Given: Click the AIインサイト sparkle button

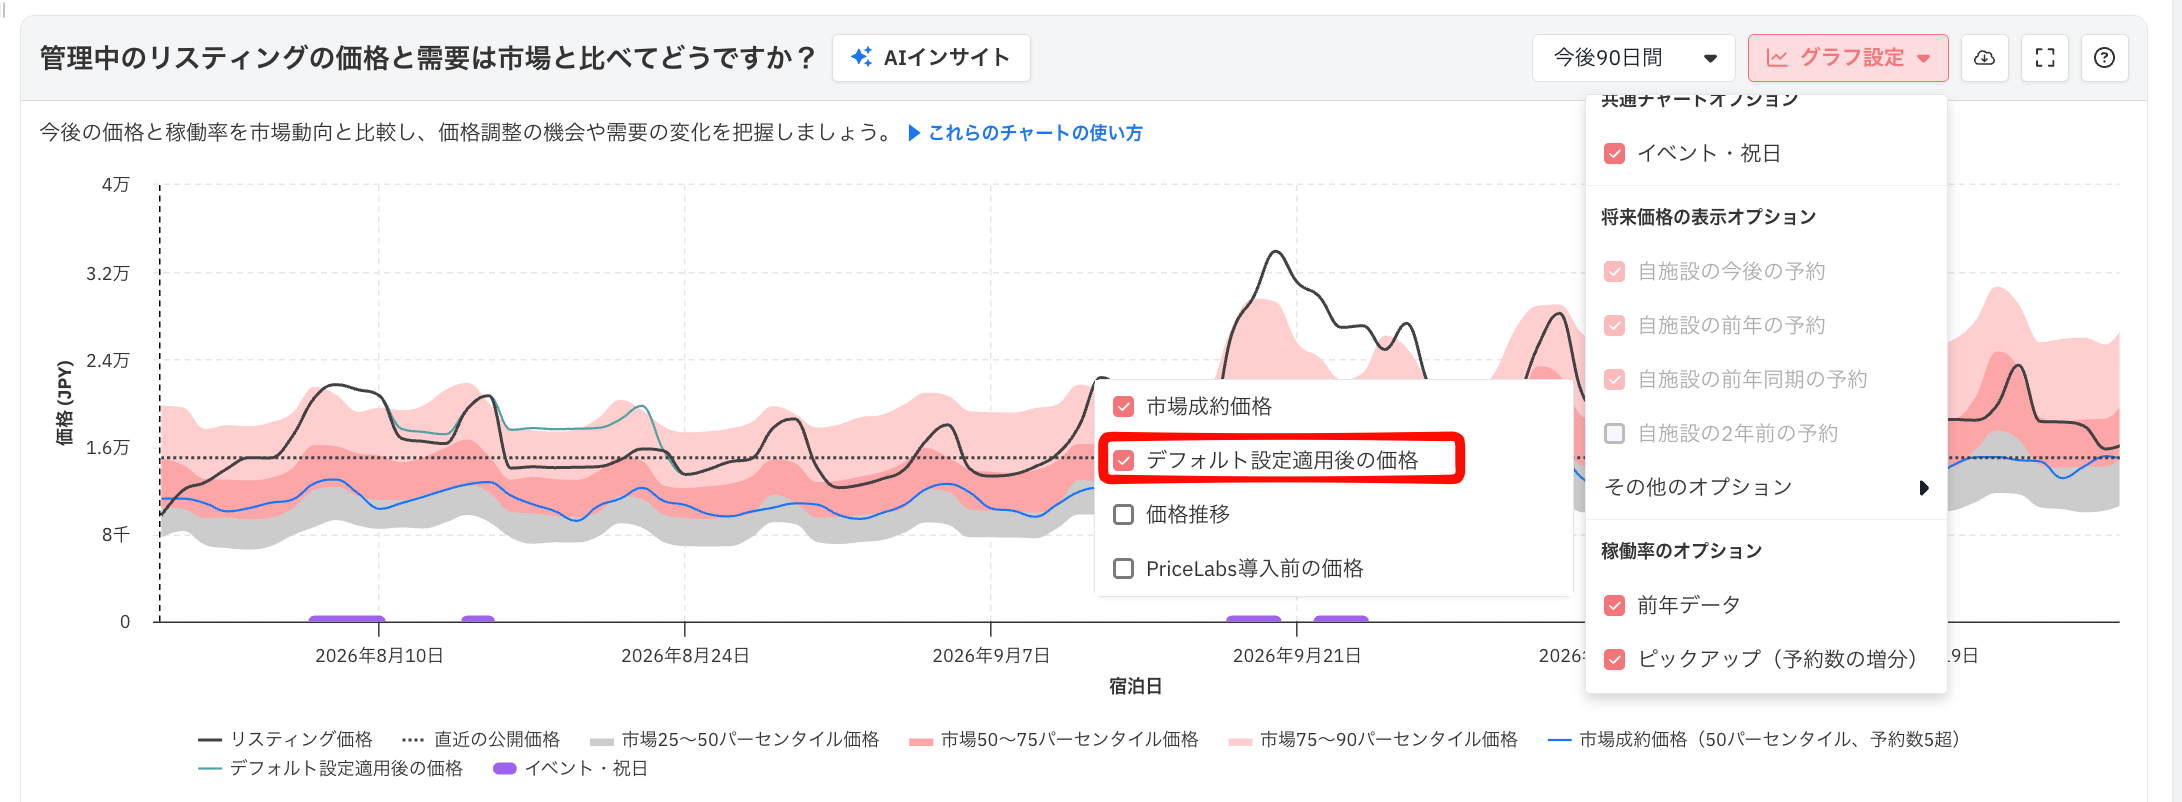Looking at the screenshot, I should click(x=931, y=58).
